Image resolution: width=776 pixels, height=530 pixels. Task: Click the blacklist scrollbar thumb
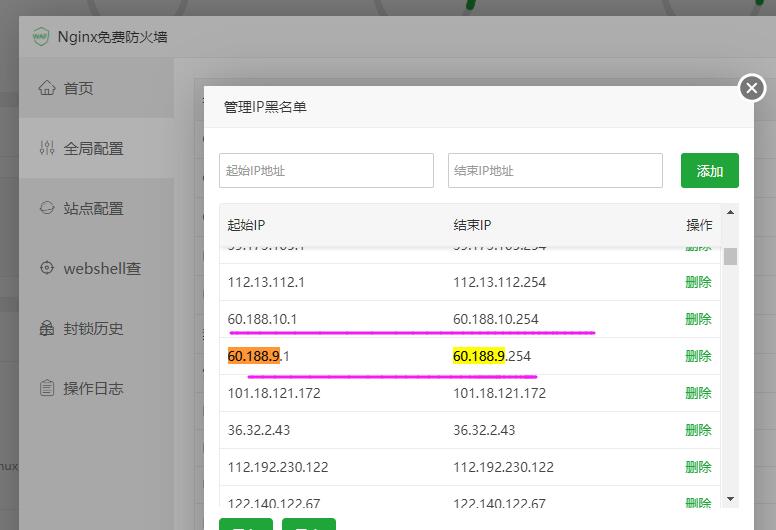[730, 256]
